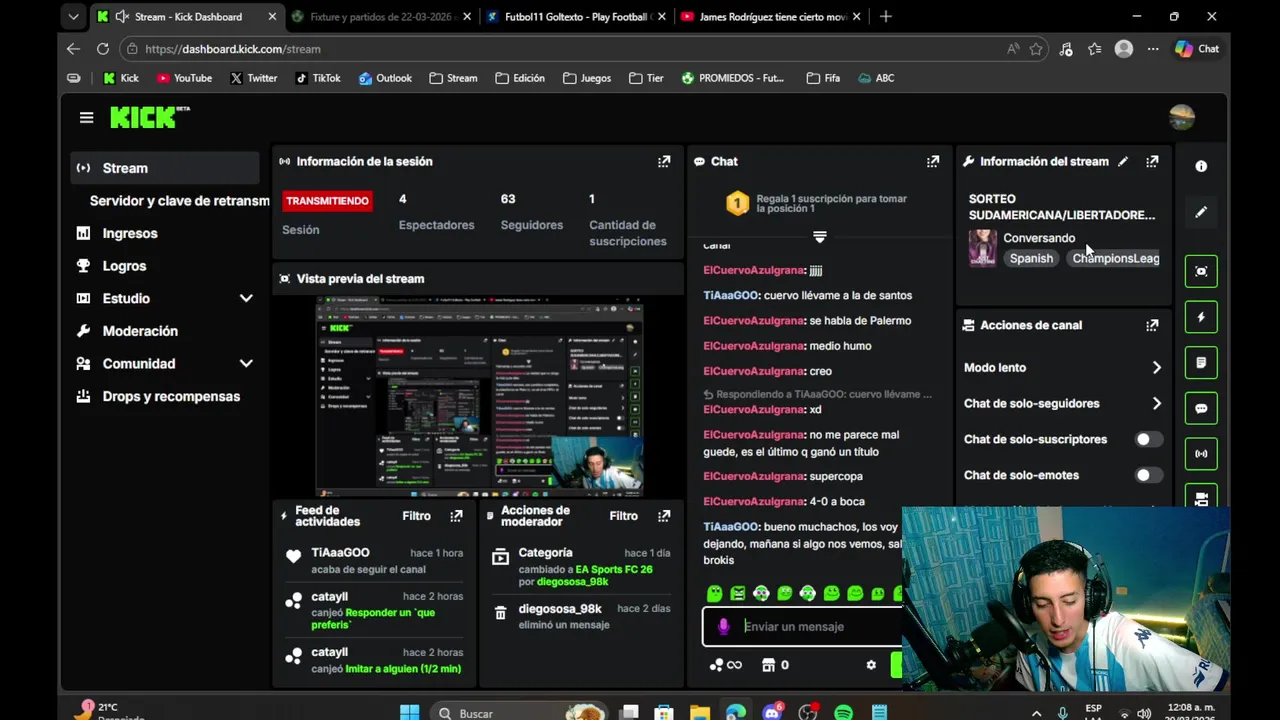Viewport: 1280px width, 720px height.
Task: Click the Windows Start button
Action: [x=410, y=713]
